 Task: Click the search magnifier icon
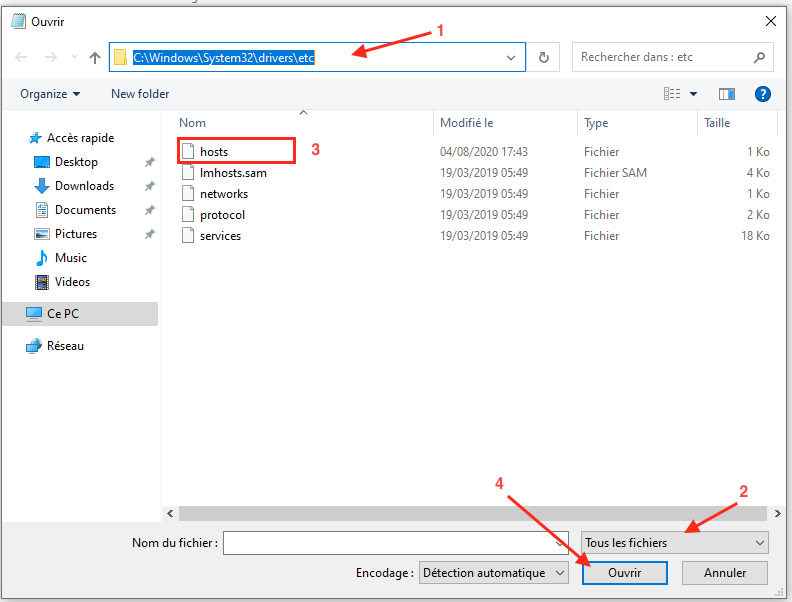(759, 57)
